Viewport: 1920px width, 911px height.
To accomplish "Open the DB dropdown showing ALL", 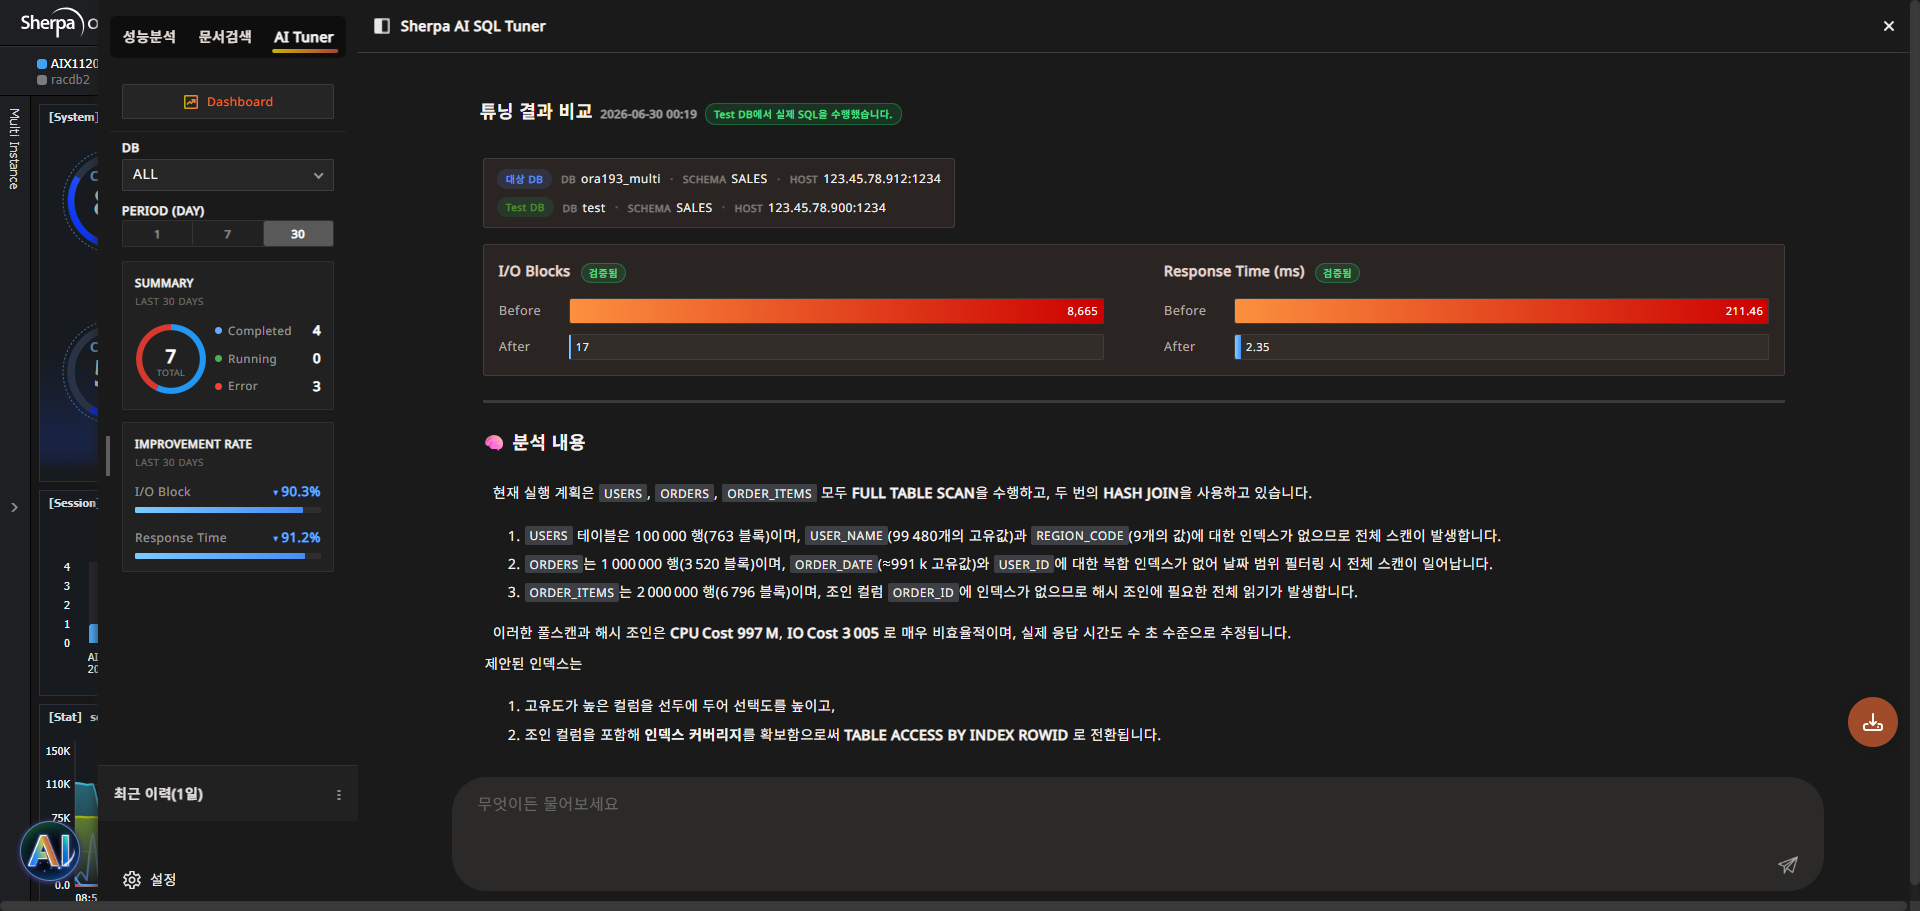I will click(x=228, y=175).
